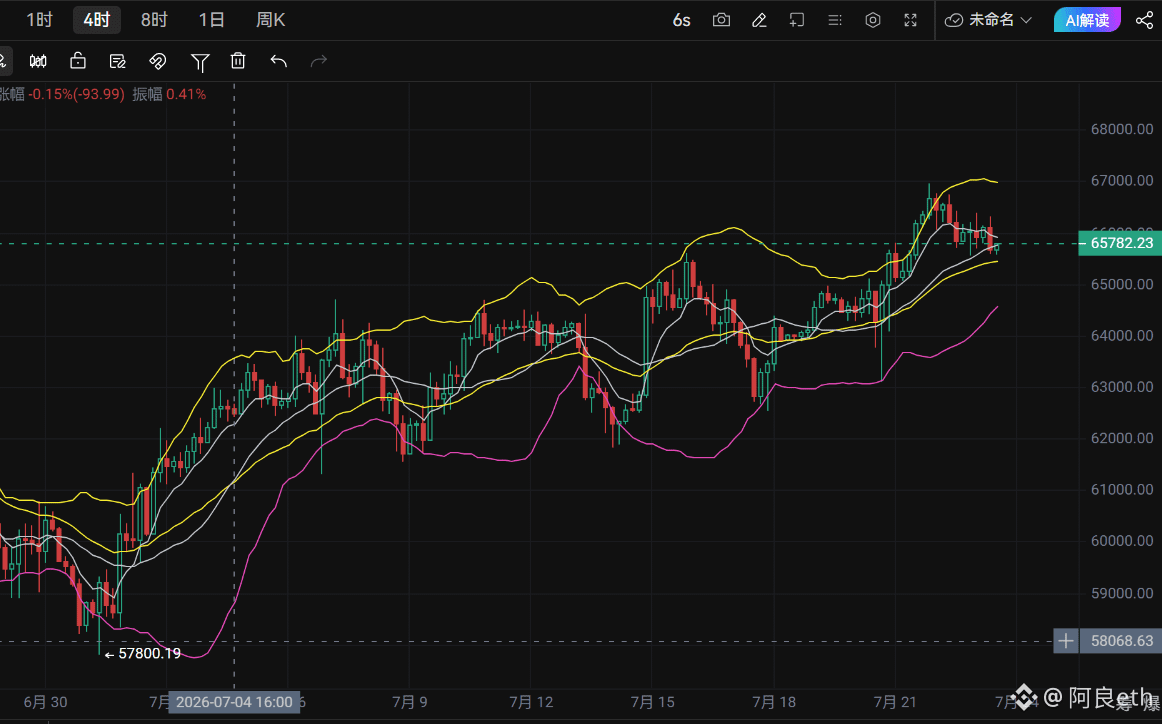Click the share icon
The image size is (1162, 724).
[1144, 20]
